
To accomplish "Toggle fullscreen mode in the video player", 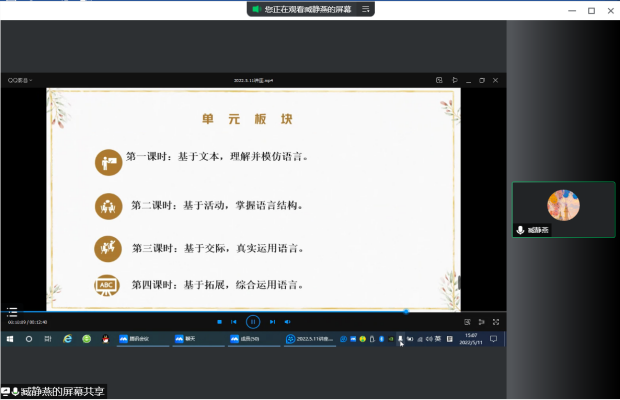I will pos(496,322).
